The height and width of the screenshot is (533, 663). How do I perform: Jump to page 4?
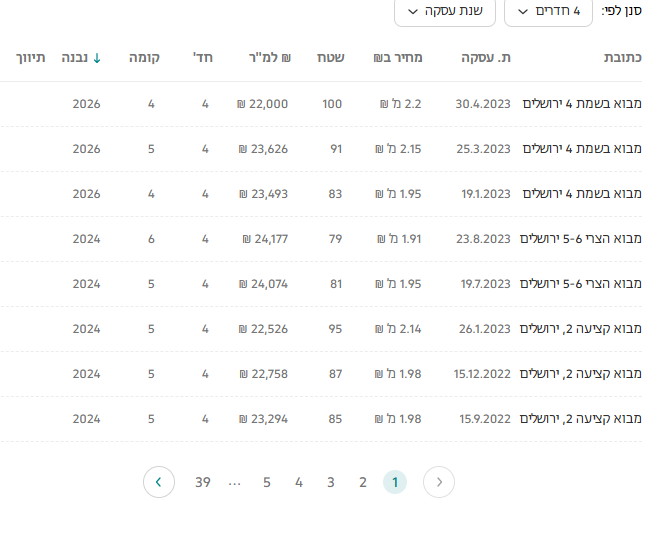click(x=299, y=482)
